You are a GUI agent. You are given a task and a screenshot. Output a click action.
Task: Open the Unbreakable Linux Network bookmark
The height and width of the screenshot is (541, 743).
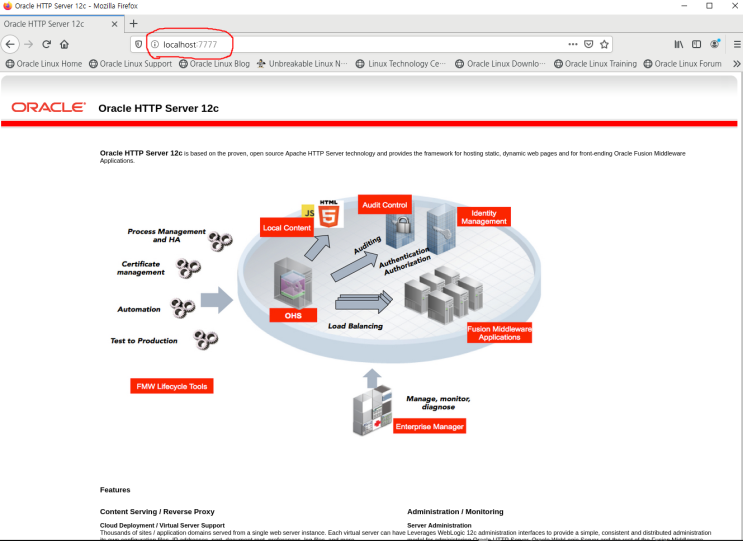click(302, 63)
